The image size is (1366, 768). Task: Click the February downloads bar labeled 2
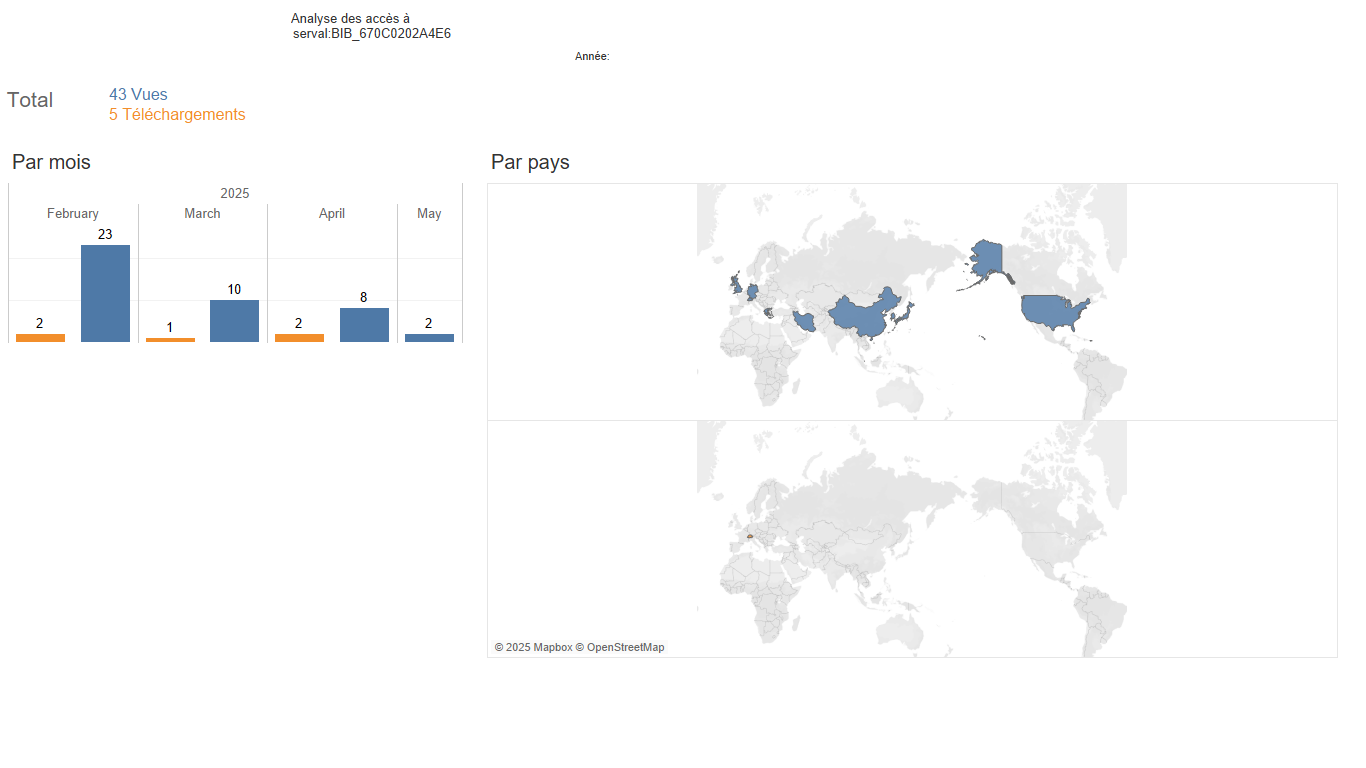40,338
